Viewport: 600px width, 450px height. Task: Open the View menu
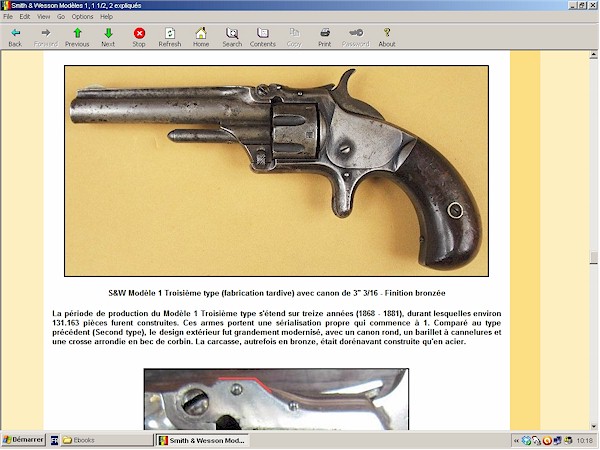[x=43, y=16]
